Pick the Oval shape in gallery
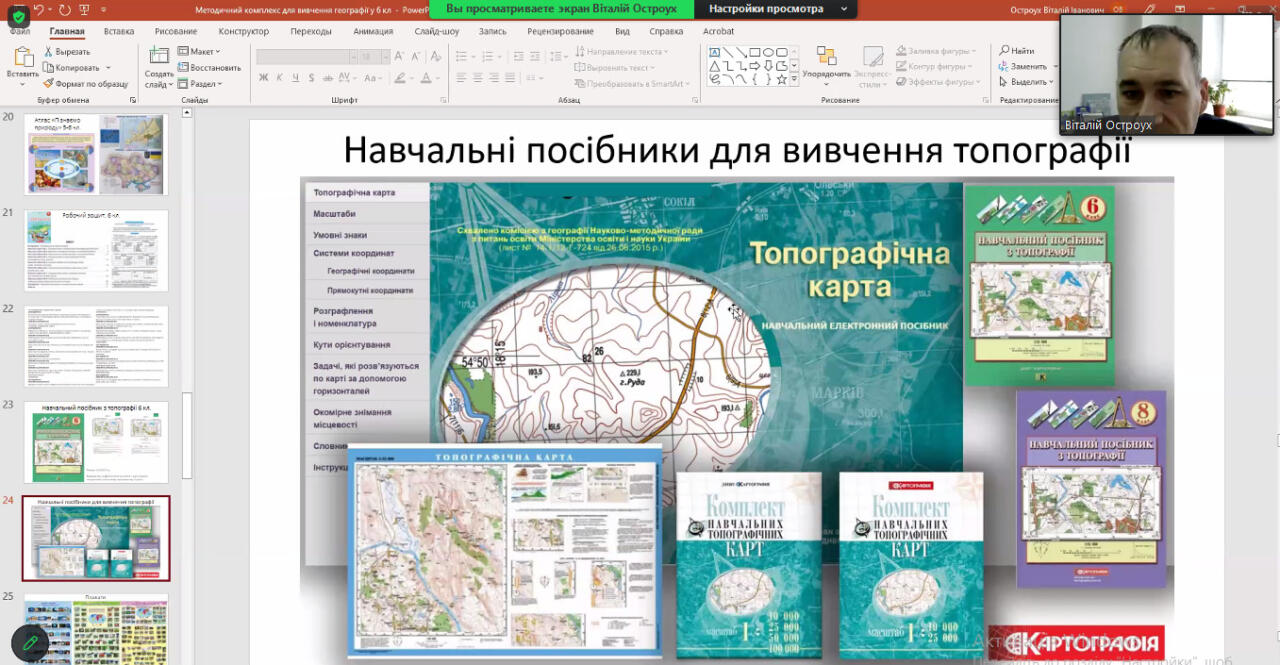This screenshot has height=665, width=1280. [768, 52]
